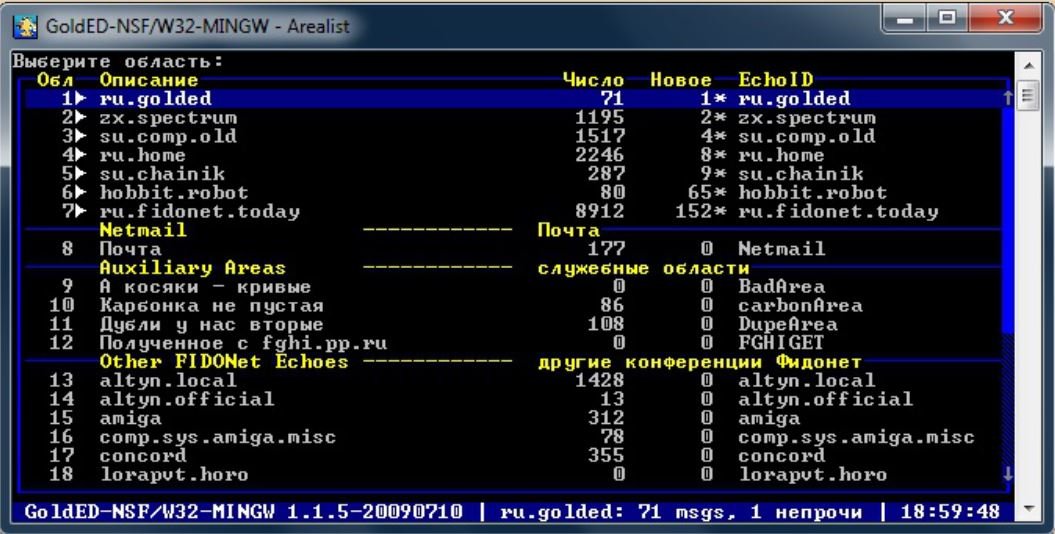Click the Число column header
This screenshot has width=1055, height=534.
click(593, 80)
